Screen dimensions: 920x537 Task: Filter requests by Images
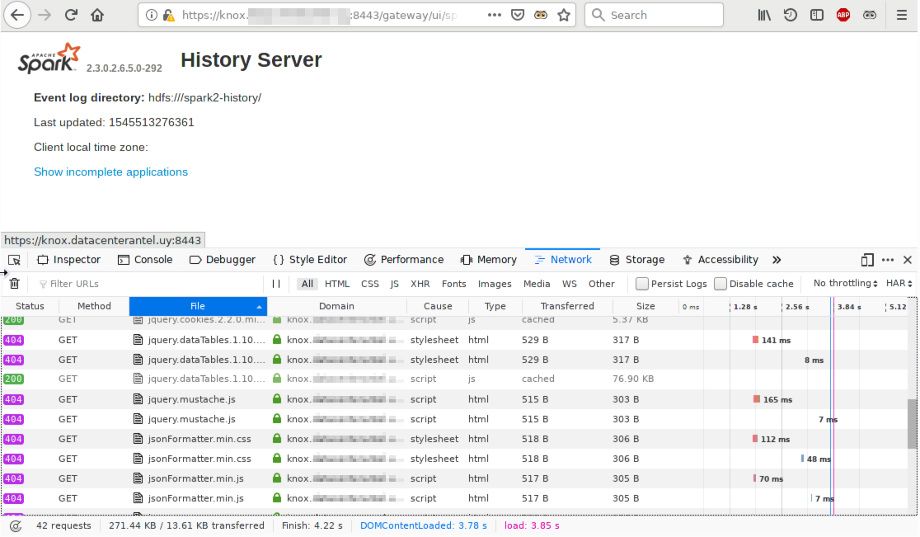click(x=495, y=283)
